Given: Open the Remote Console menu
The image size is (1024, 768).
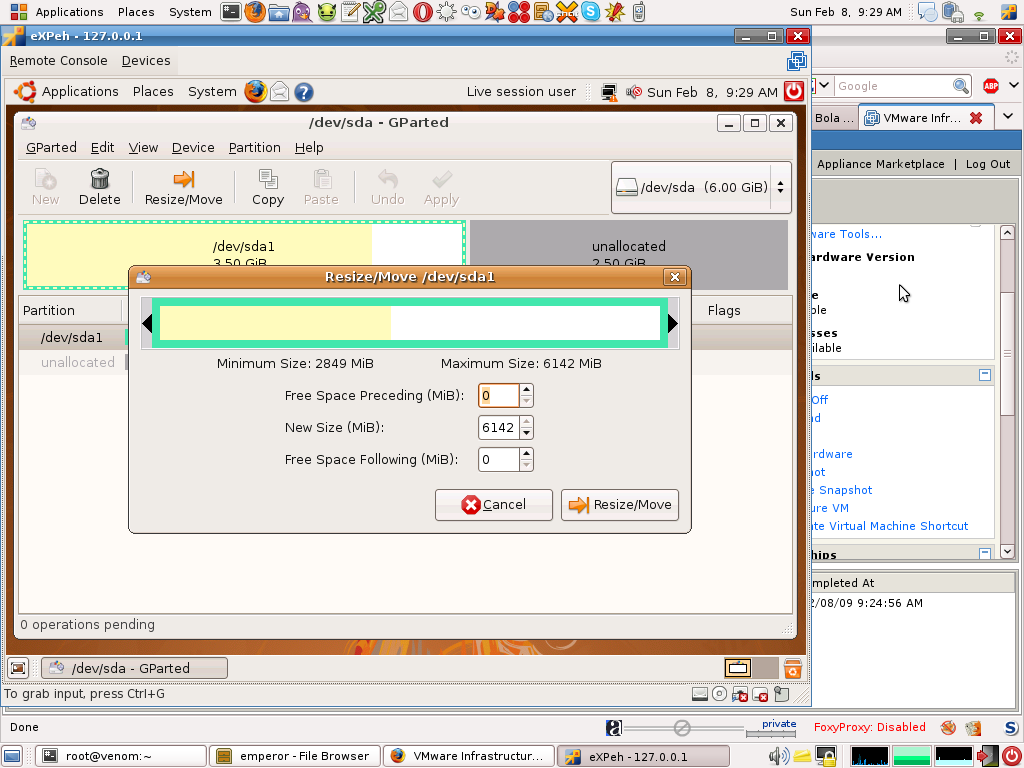Looking at the screenshot, I should 58,61.
